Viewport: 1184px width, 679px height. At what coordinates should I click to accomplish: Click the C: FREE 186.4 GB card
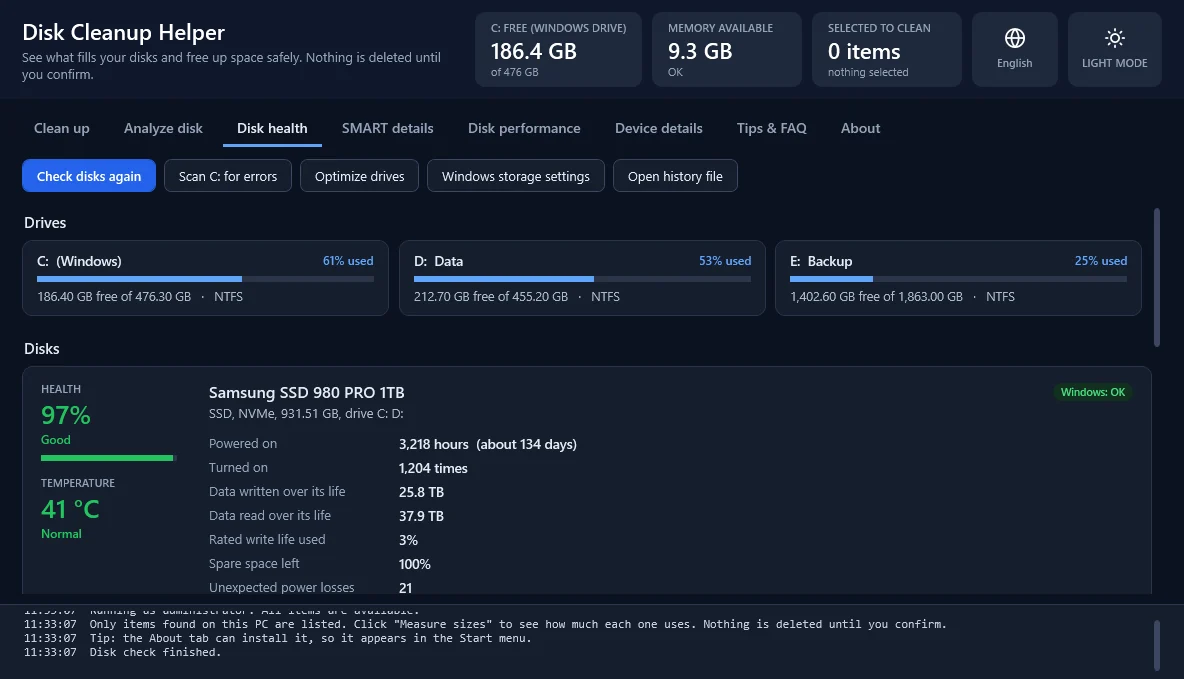[x=558, y=49]
